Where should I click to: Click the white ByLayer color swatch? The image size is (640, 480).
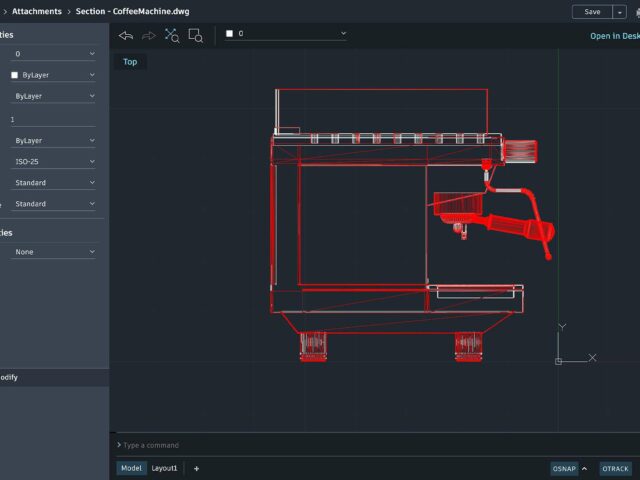(14, 75)
